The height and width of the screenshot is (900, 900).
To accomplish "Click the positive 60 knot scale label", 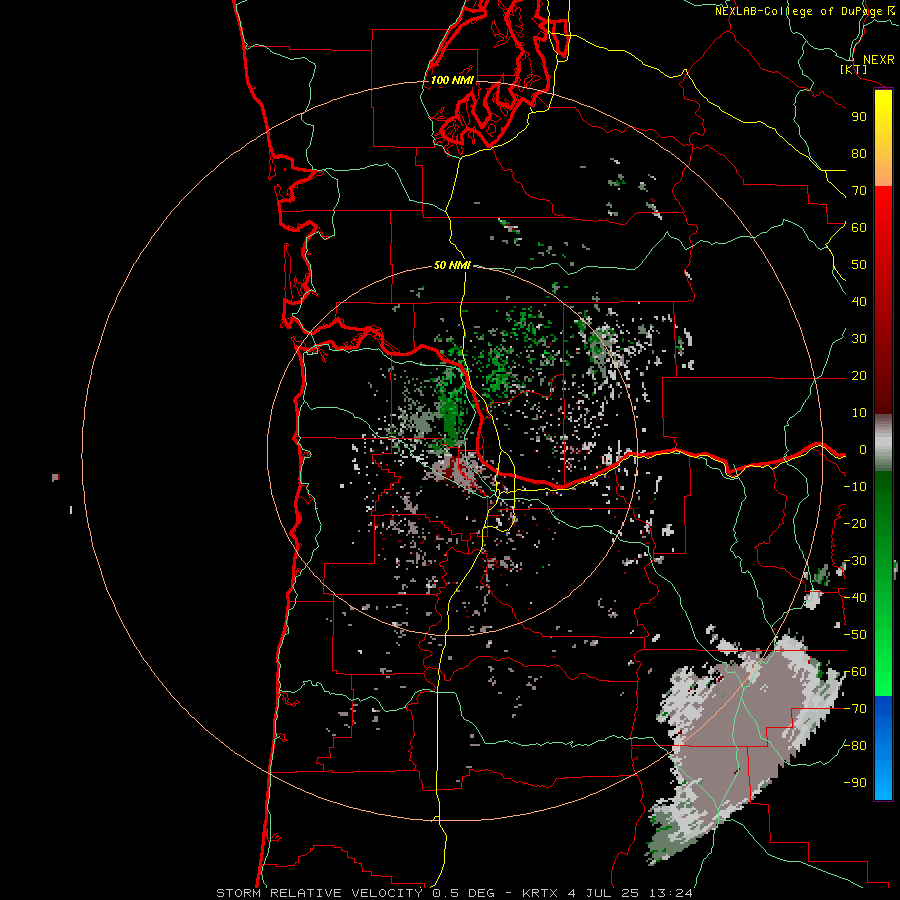I will tap(859, 228).
